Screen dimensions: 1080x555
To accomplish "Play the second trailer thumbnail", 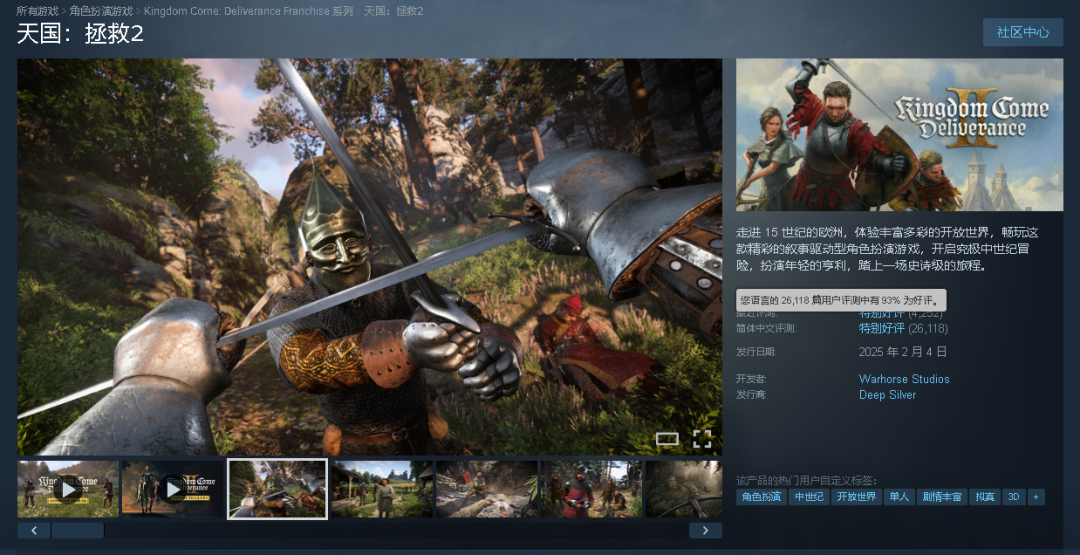I will (x=173, y=489).
